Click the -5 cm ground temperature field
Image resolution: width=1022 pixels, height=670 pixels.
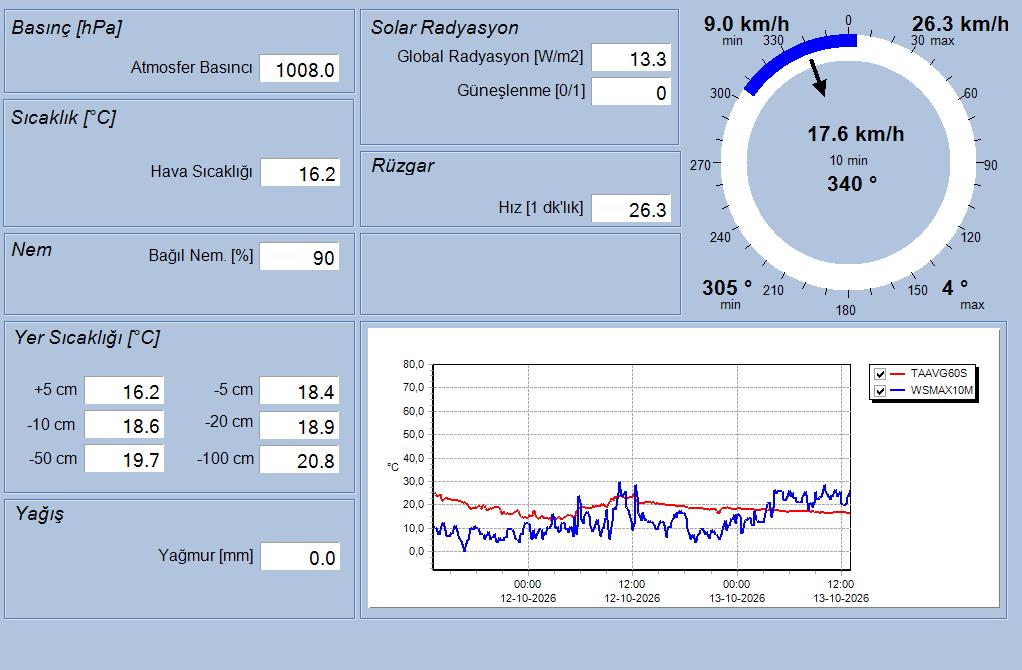(299, 391)
